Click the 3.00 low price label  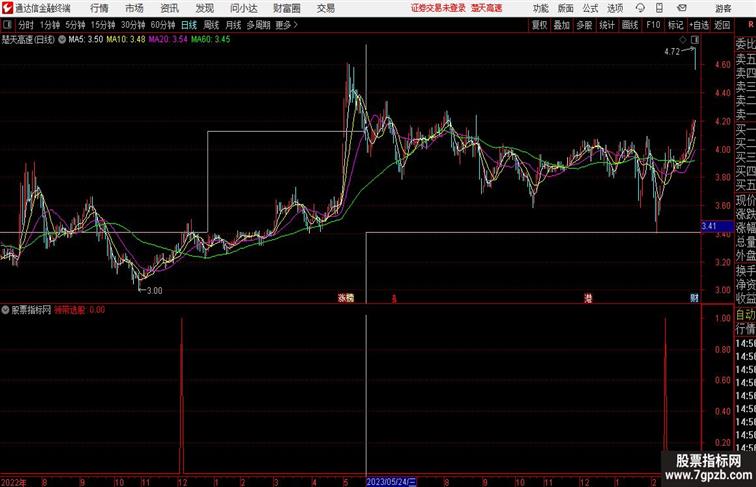tap(154, 291)
